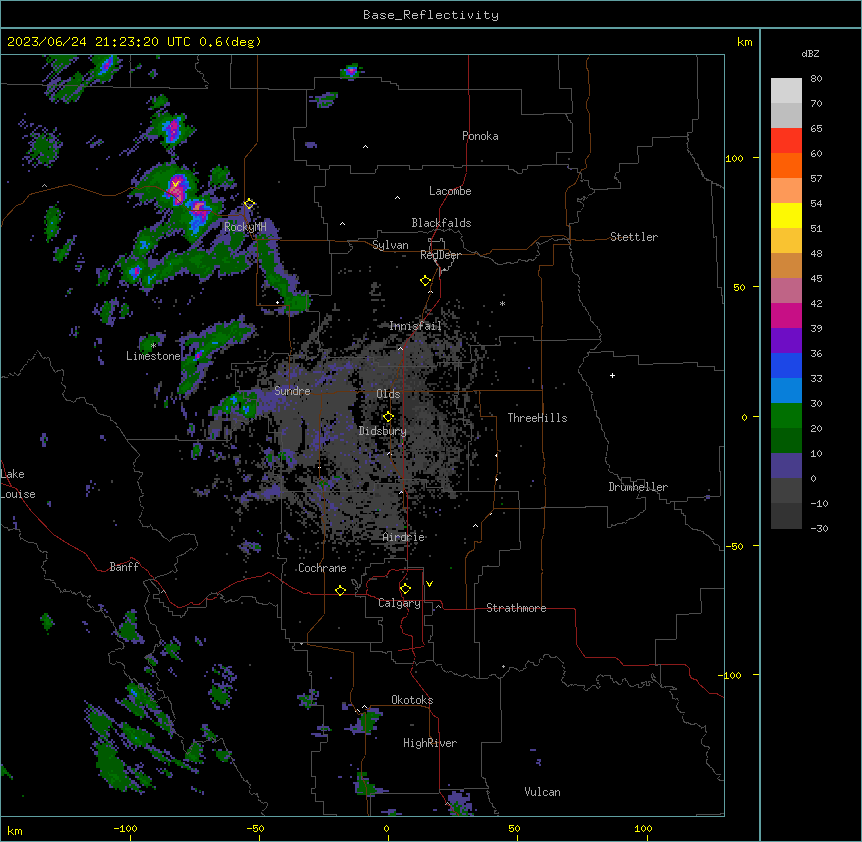Click the yellow diamond marker near RockyMH
862x842 pixels.
[250, 204]
